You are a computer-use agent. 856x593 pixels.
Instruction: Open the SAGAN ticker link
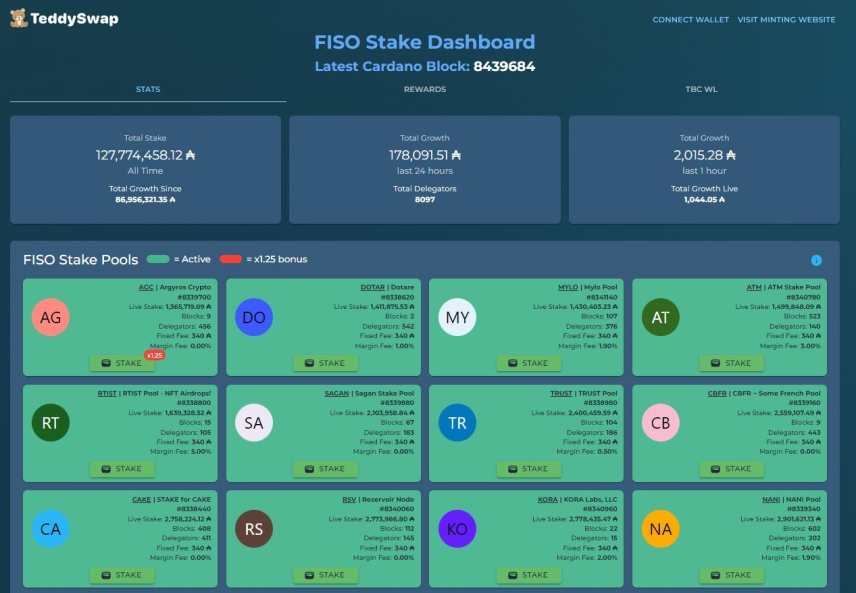tap(336, 393)
